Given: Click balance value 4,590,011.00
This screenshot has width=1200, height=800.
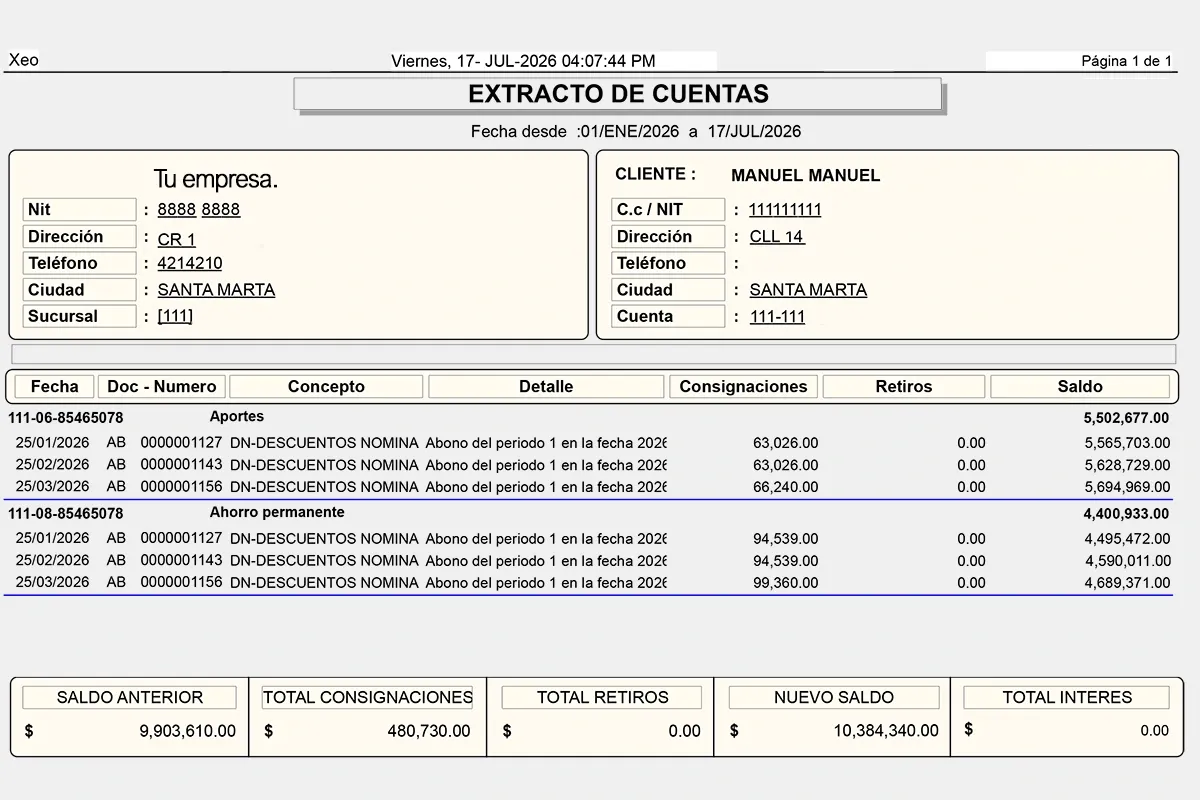Looking at the screenshot, I should click(1127, 561).
